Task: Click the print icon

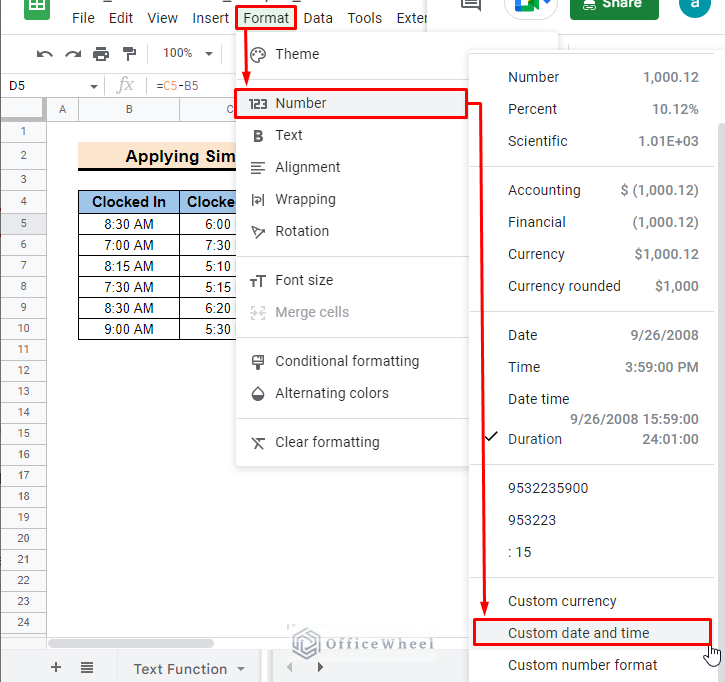Action: tap(101, 54)
